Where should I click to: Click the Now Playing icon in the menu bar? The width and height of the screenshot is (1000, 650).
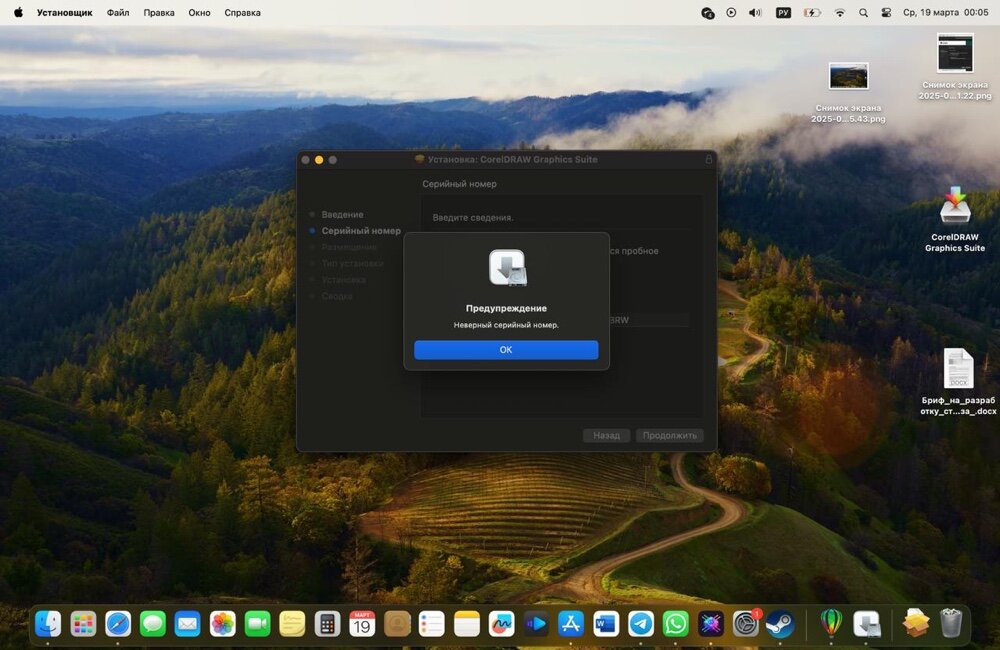click(x=731, y=12)
